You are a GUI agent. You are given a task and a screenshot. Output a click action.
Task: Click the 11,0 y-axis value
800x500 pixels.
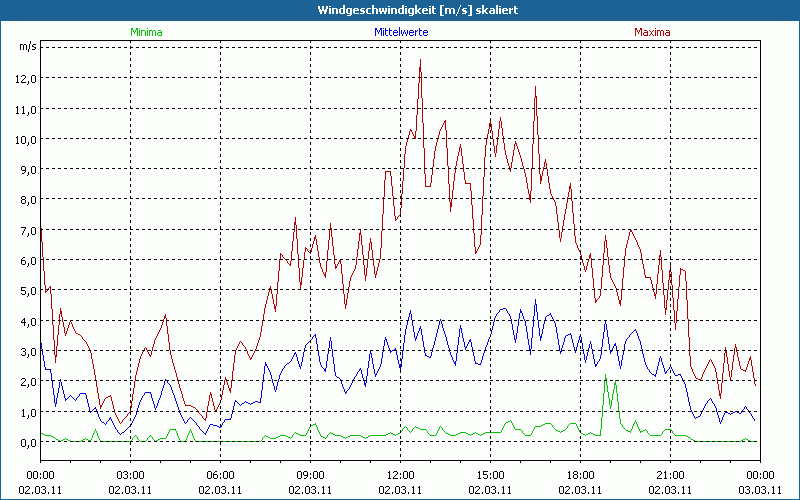[x=28, y=109]
